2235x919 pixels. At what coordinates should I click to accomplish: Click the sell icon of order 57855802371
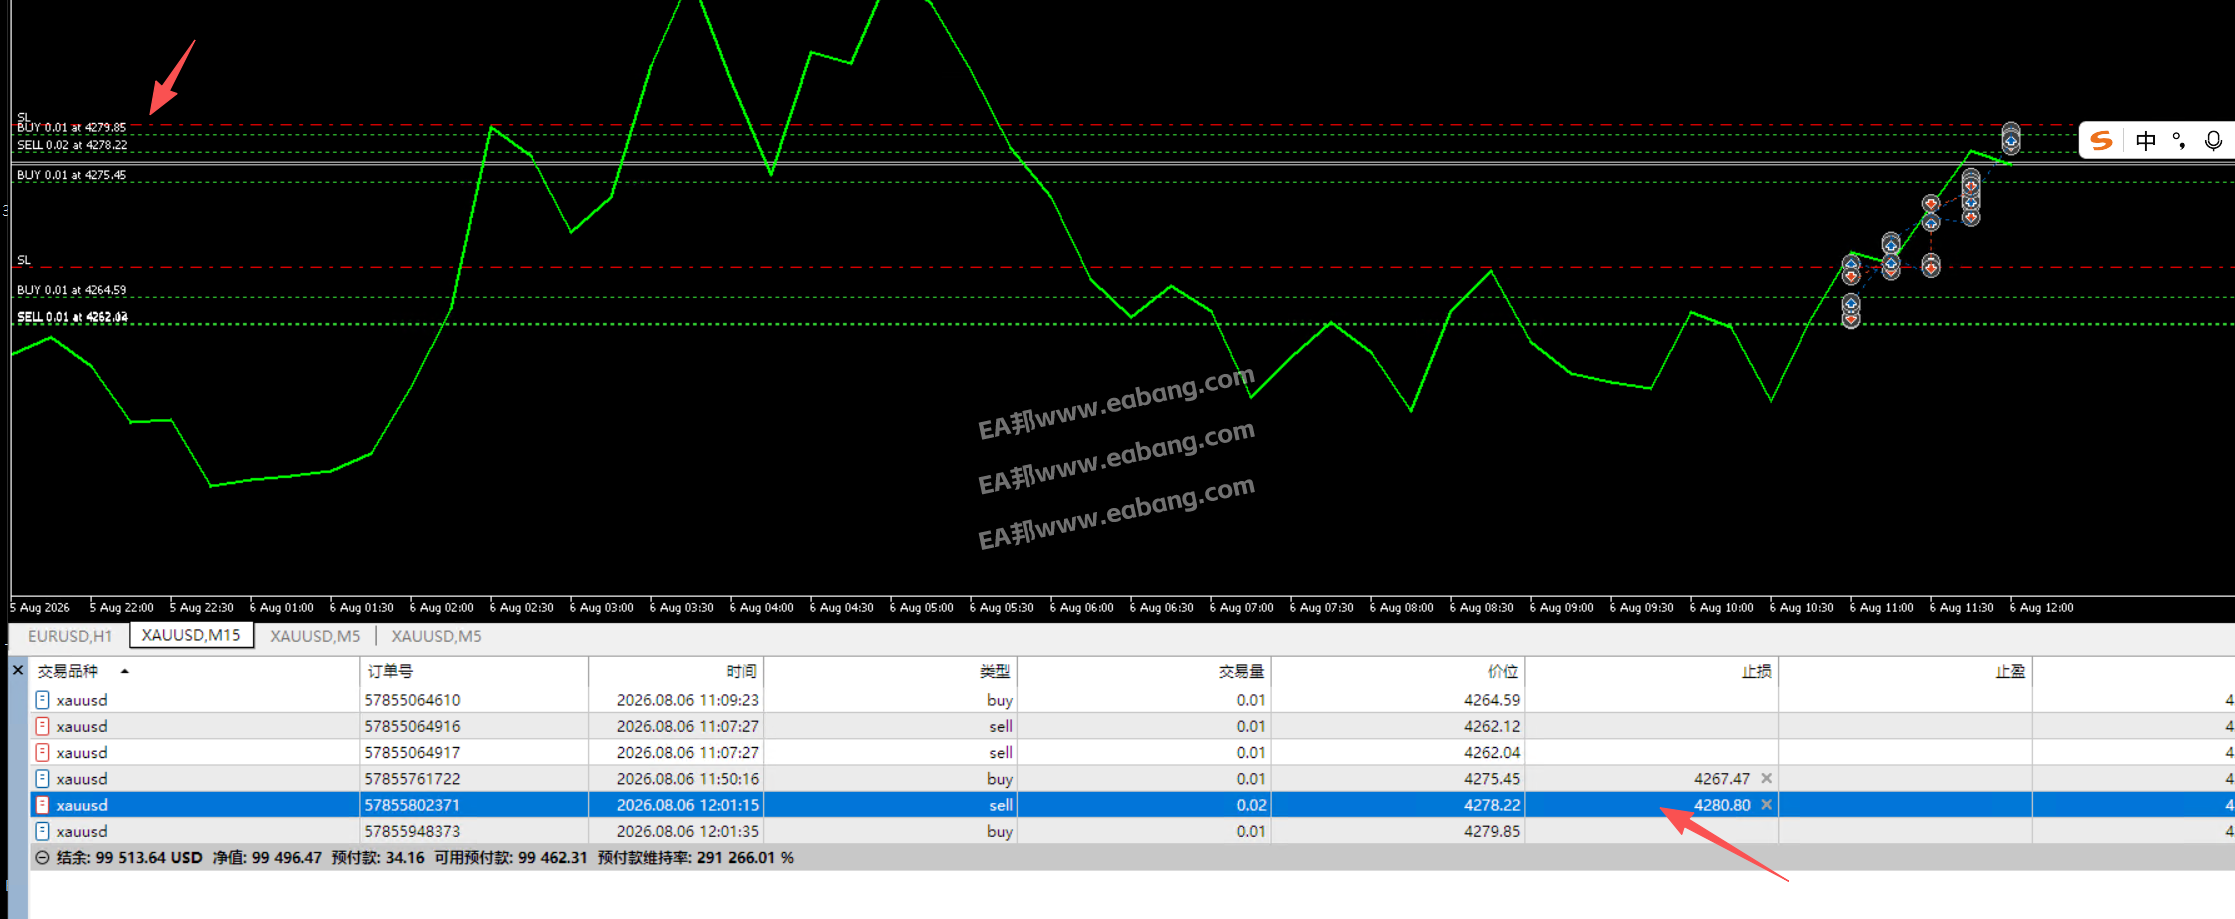42,805
